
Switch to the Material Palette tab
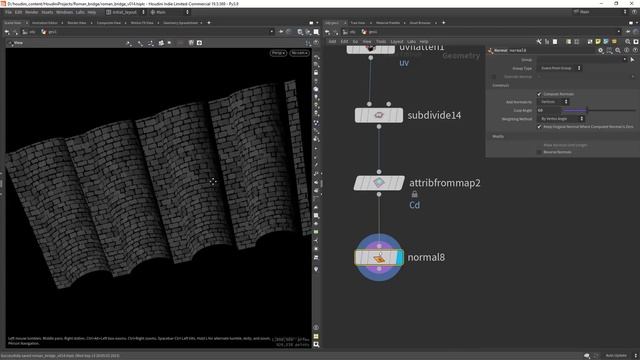[x=388, y=23]
